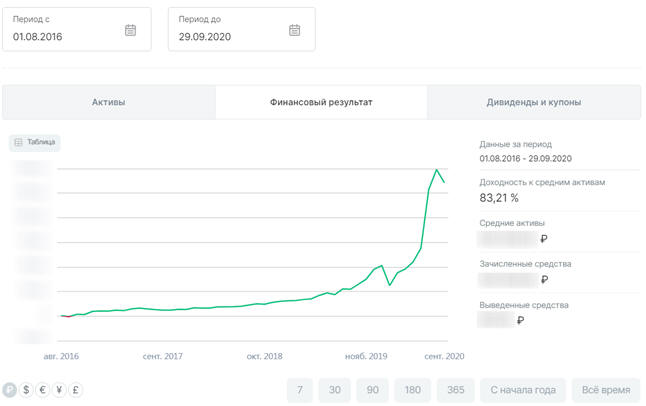The width and height of the screenshot is (646, 406).
Task: Switch to Дивиденды и купоны tab
Action: click(x=534, y=102)
